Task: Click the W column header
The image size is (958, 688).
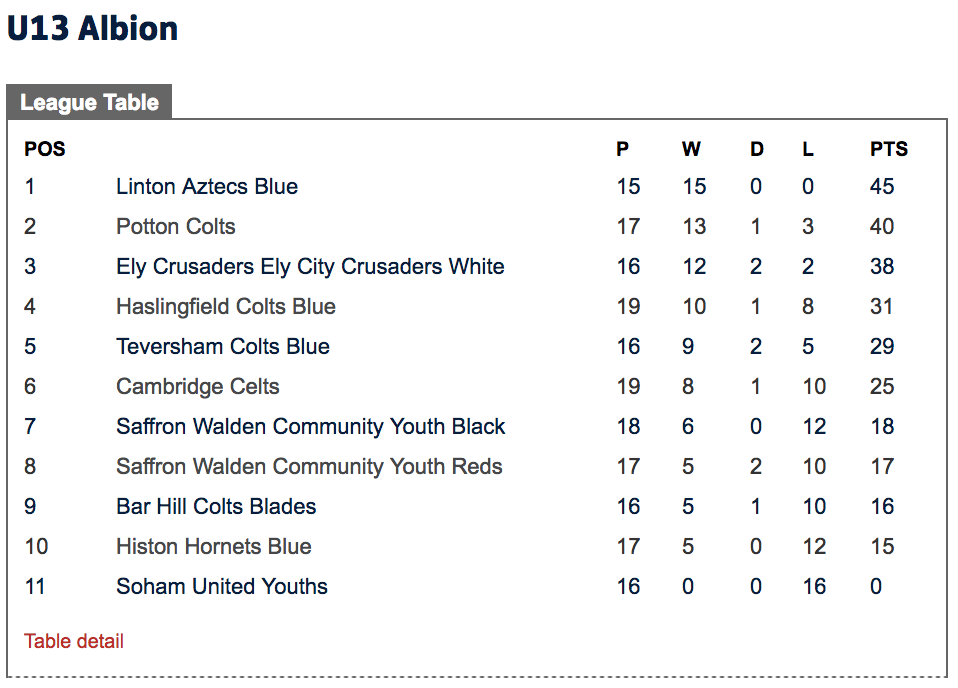Action: coord(692,149)
